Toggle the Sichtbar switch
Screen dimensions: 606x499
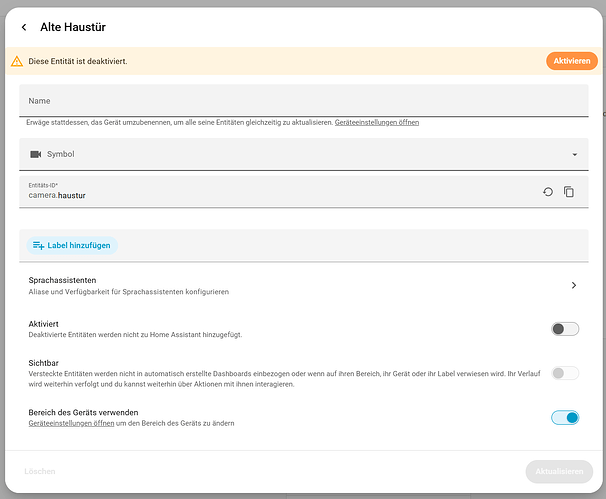pos(565,373)
